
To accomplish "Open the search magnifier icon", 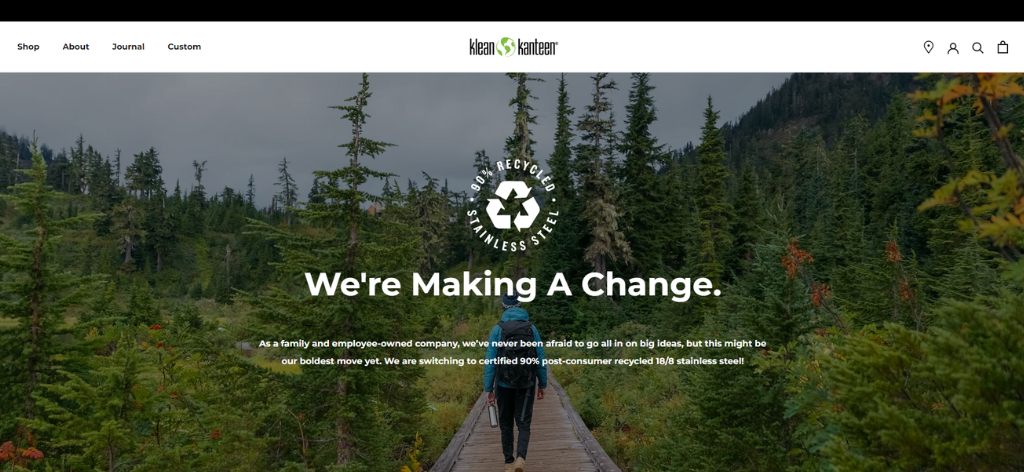I will [978, 48].
